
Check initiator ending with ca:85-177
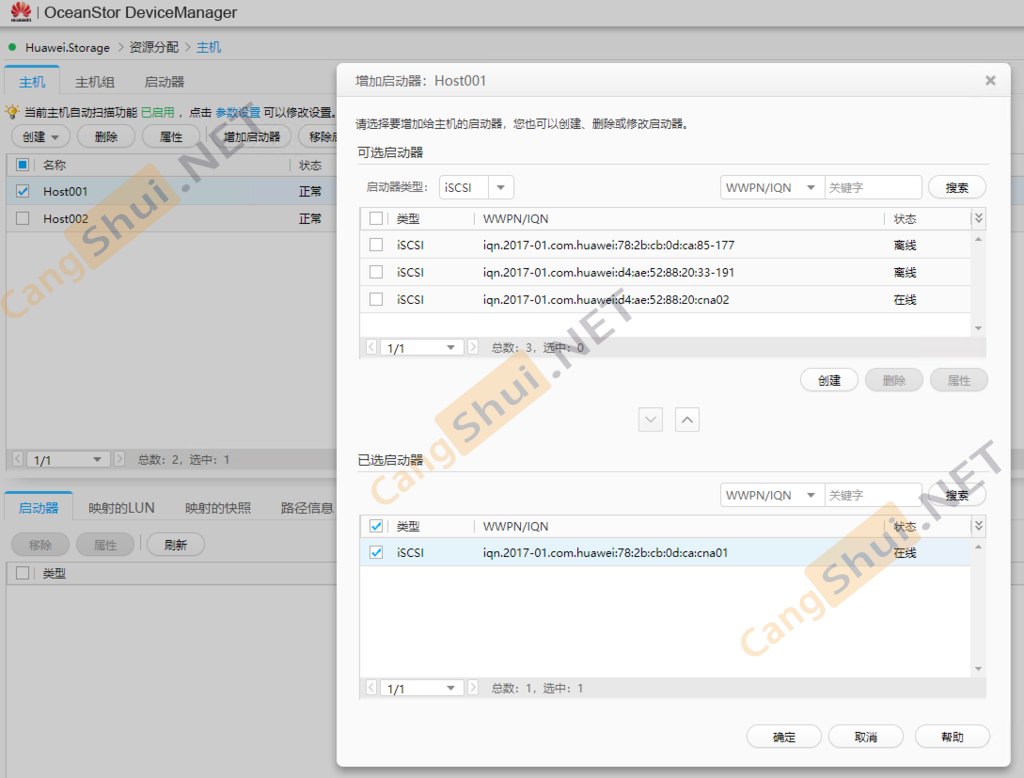(376, 245)
